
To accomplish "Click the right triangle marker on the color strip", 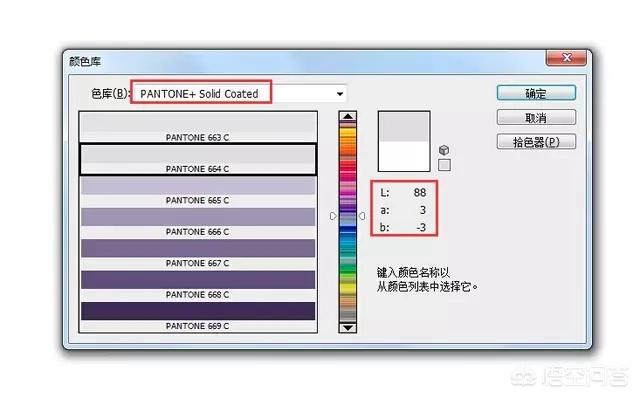I will 362,216.
